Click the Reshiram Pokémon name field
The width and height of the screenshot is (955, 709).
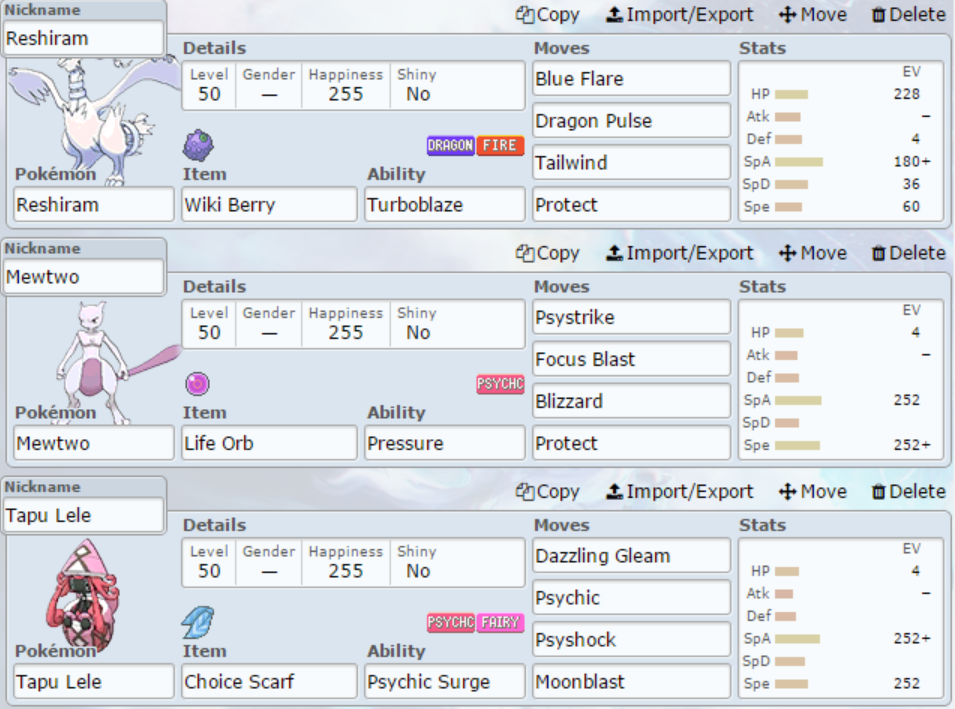click(x=94, y=205)
